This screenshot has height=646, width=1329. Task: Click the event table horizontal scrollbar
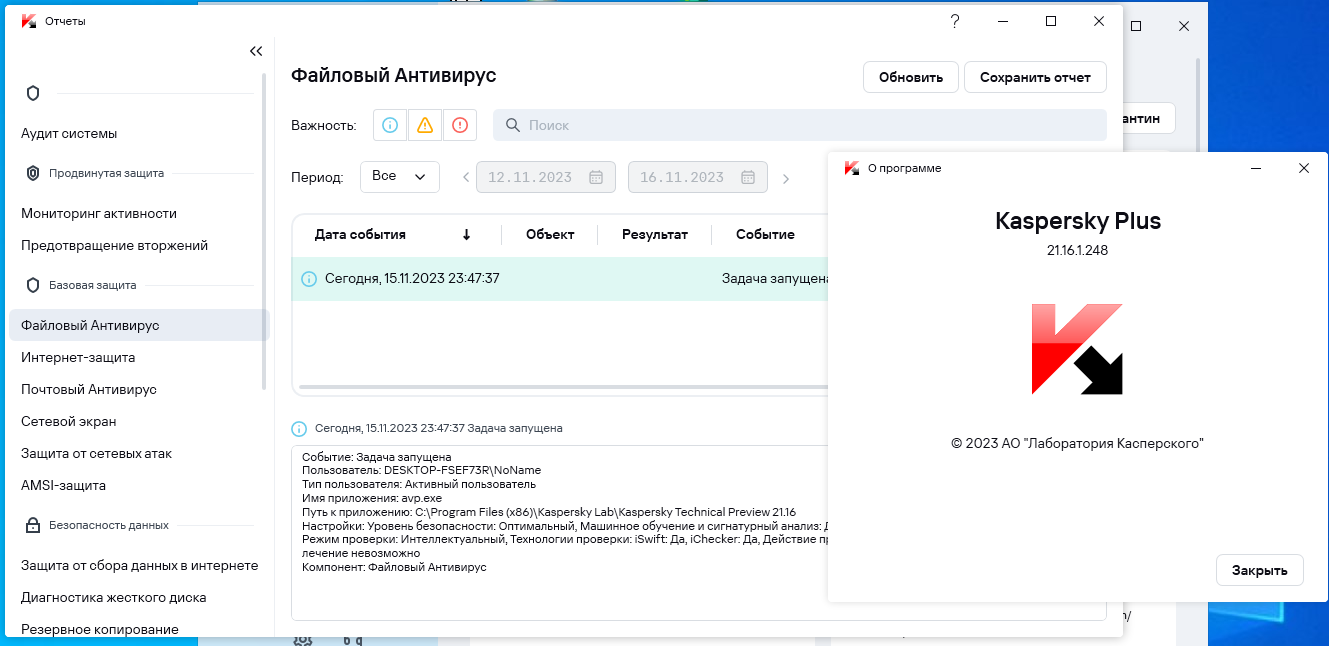tap(563, 386)
